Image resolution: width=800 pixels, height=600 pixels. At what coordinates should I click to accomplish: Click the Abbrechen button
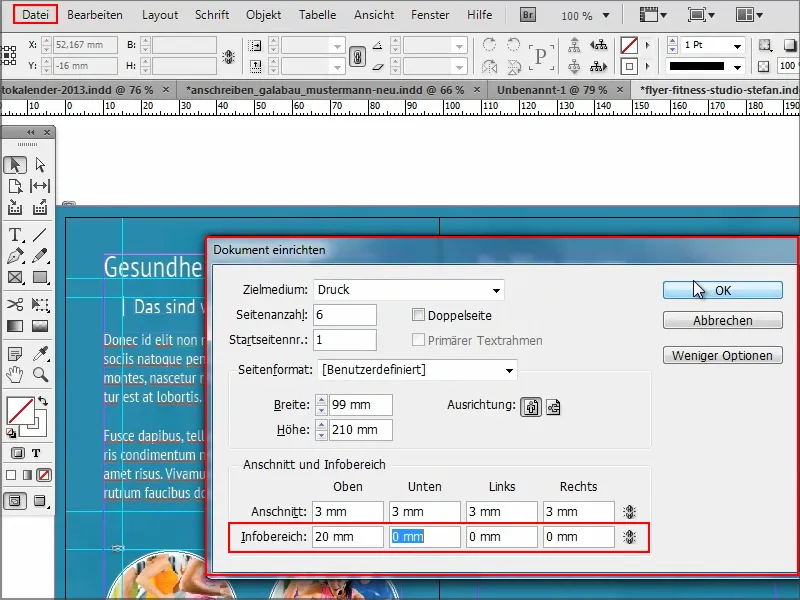pos(722,320)
